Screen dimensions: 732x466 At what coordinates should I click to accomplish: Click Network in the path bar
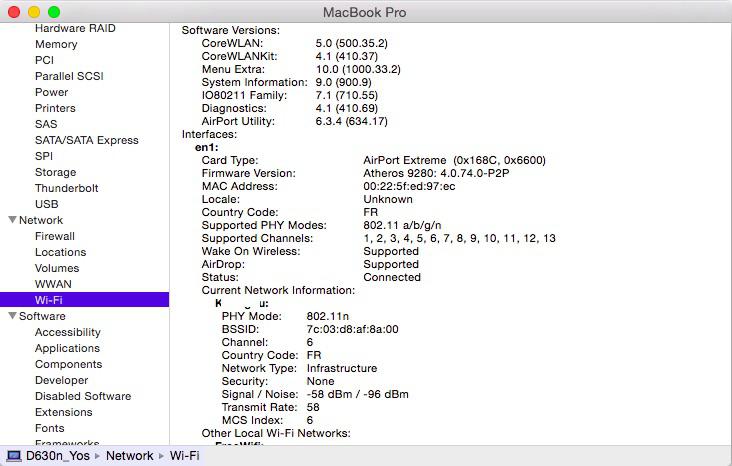coord(129,456)
